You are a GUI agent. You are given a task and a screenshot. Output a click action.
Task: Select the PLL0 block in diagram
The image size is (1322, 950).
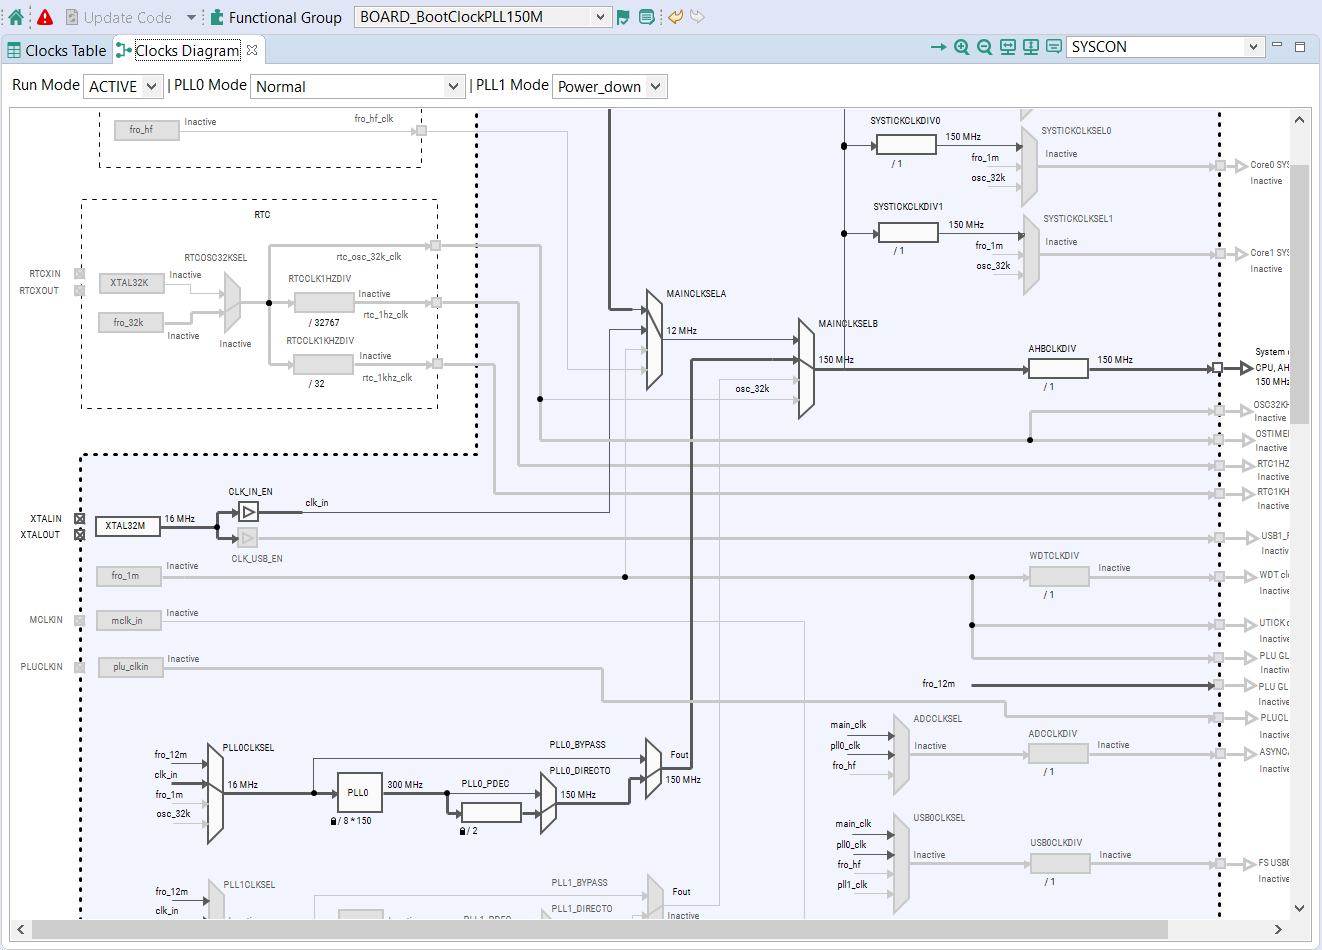point(359,792)
